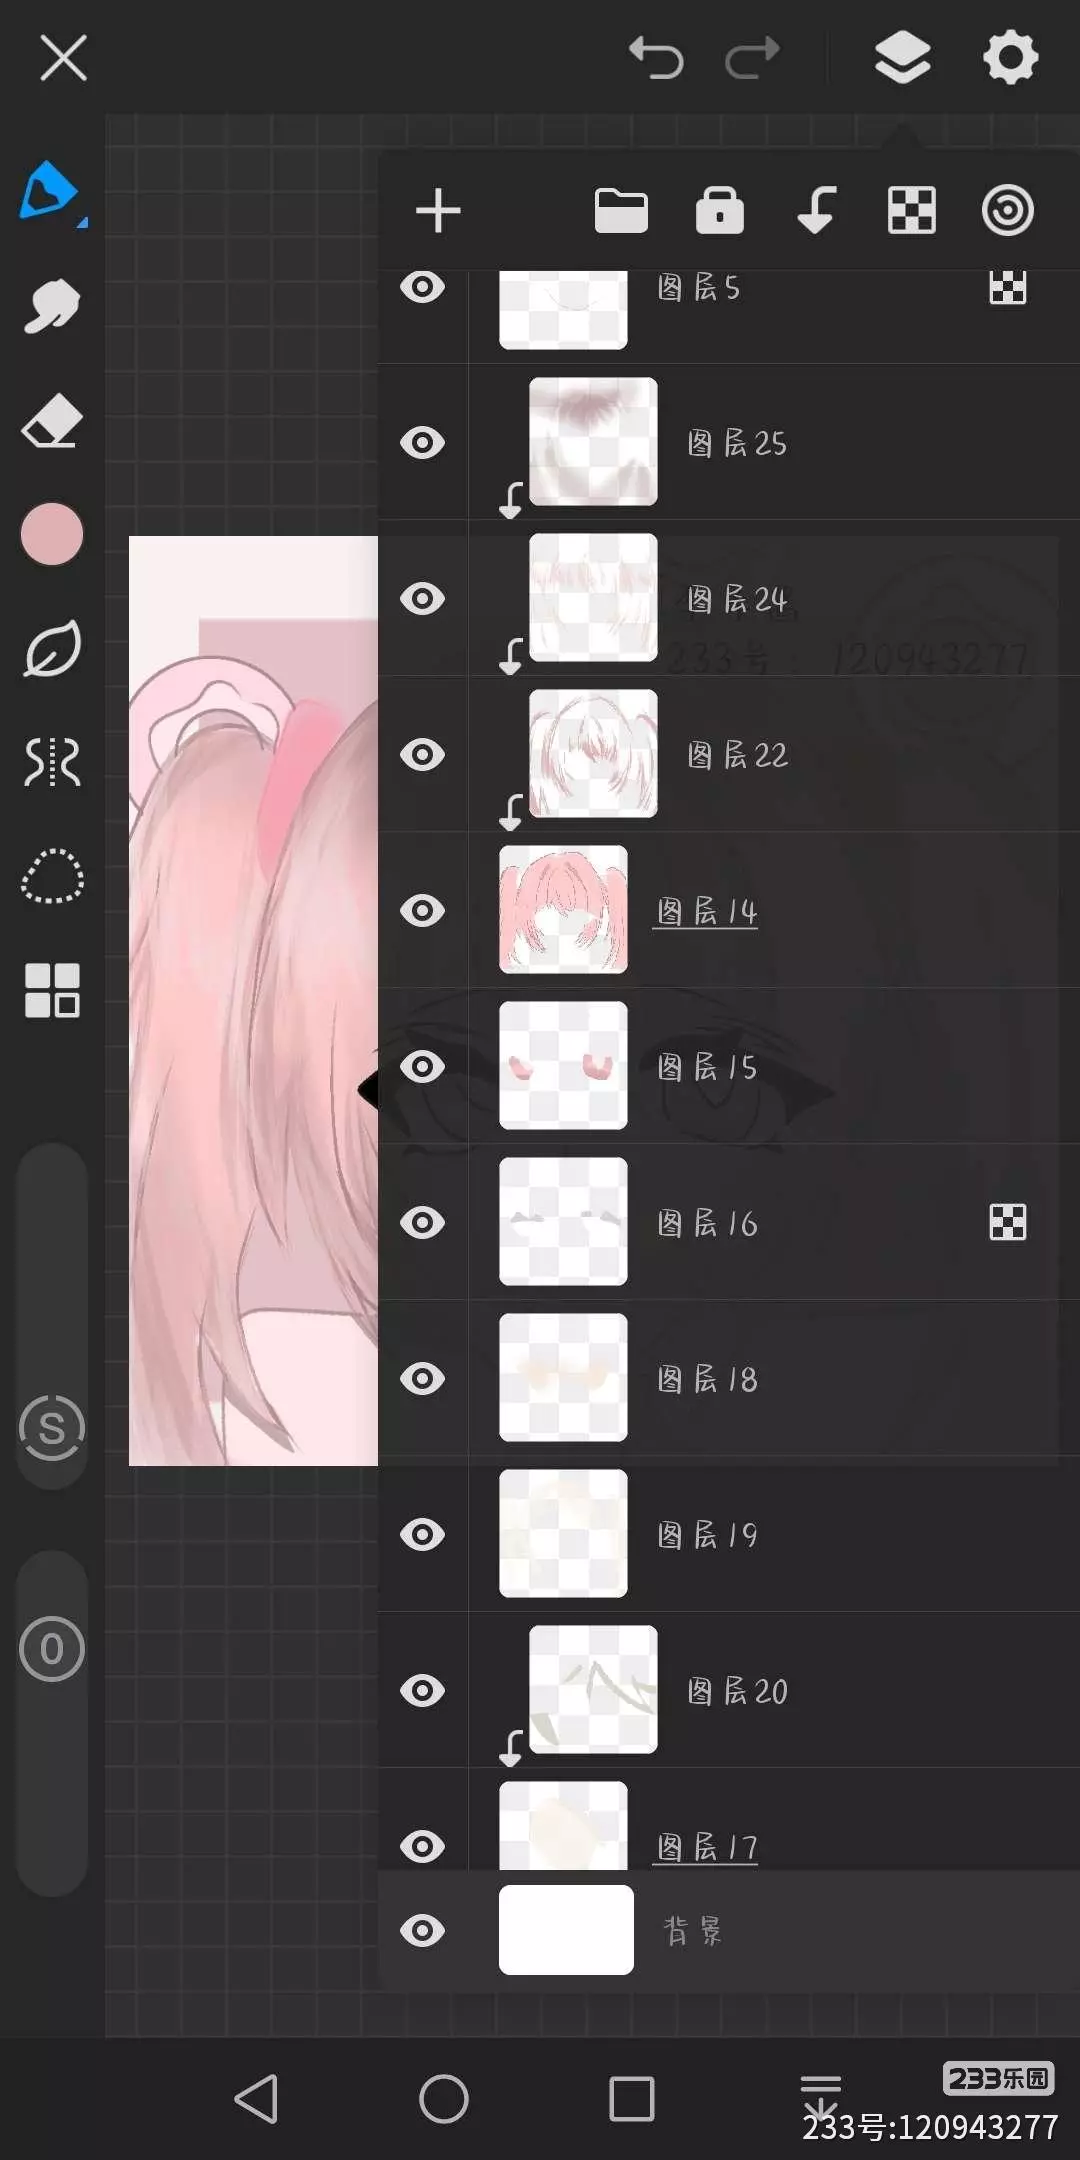Select the blue pen brush tool

(x=49, y=190)
